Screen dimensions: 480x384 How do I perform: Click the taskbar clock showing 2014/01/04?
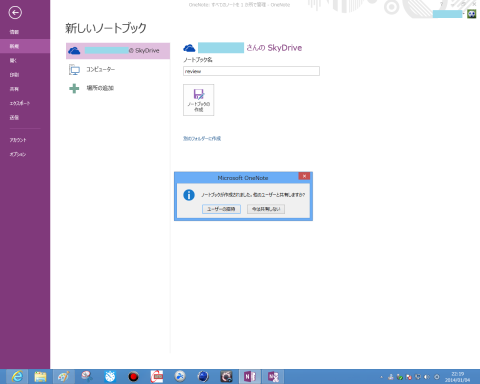[x=457, y=377]
